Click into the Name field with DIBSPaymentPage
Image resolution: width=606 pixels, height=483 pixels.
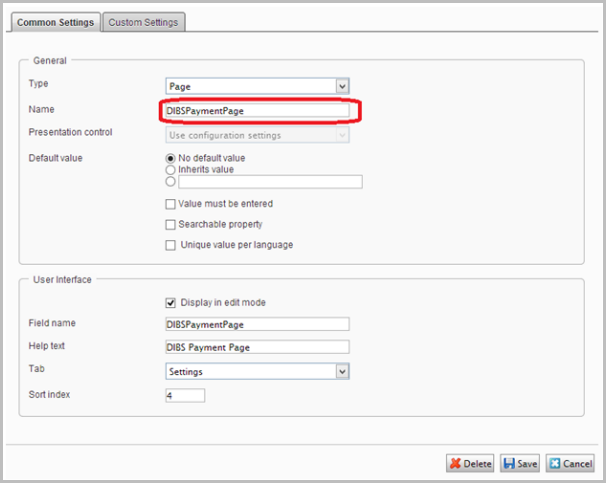pyautogui.click(x=257, y=111)
